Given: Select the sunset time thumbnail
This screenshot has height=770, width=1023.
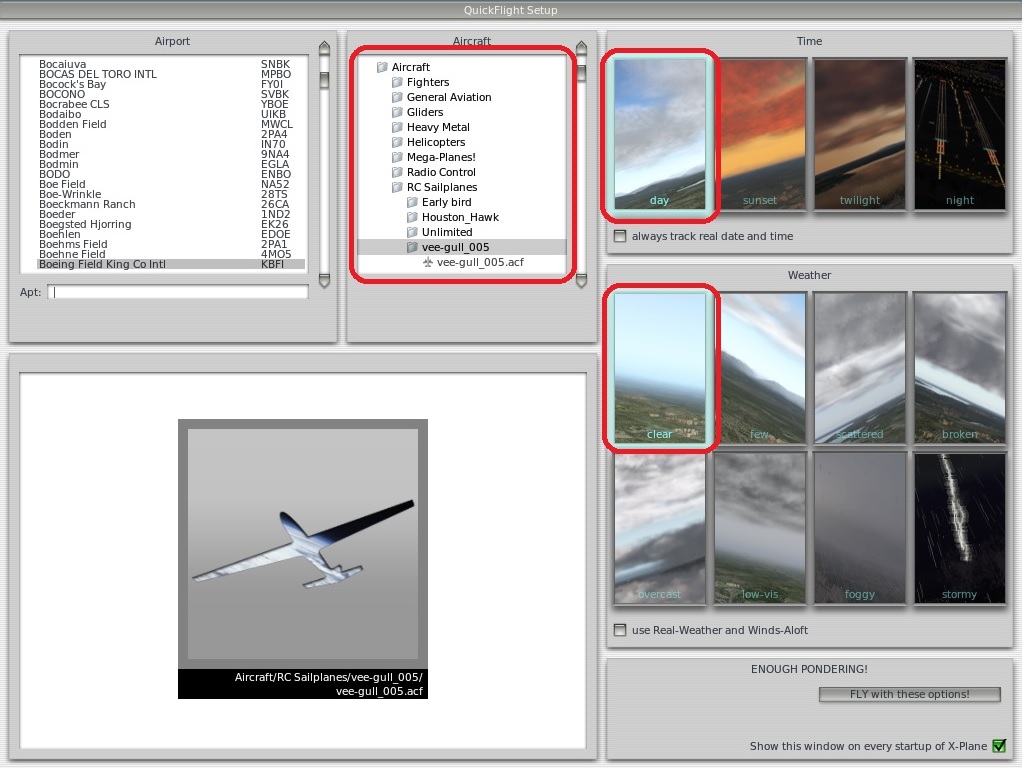Looking at the screenshot, I should pyautogui.click(x=759, y=134).
